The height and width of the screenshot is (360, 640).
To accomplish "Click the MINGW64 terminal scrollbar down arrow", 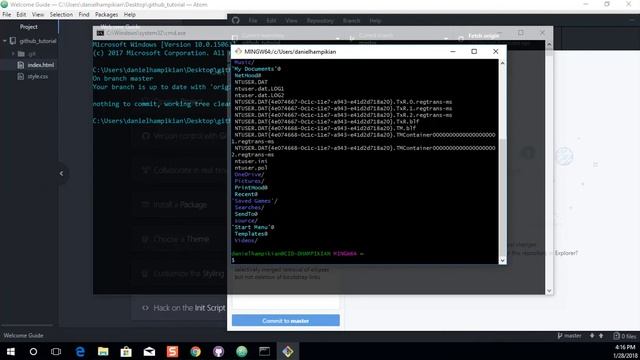I will pos(502,260).
